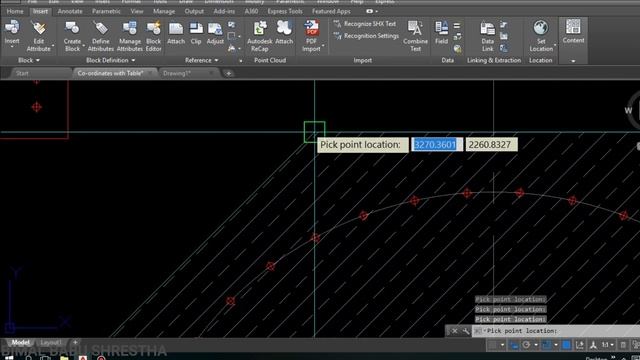
Task: Expand the Content panel arrow
Action: point(573,61)
